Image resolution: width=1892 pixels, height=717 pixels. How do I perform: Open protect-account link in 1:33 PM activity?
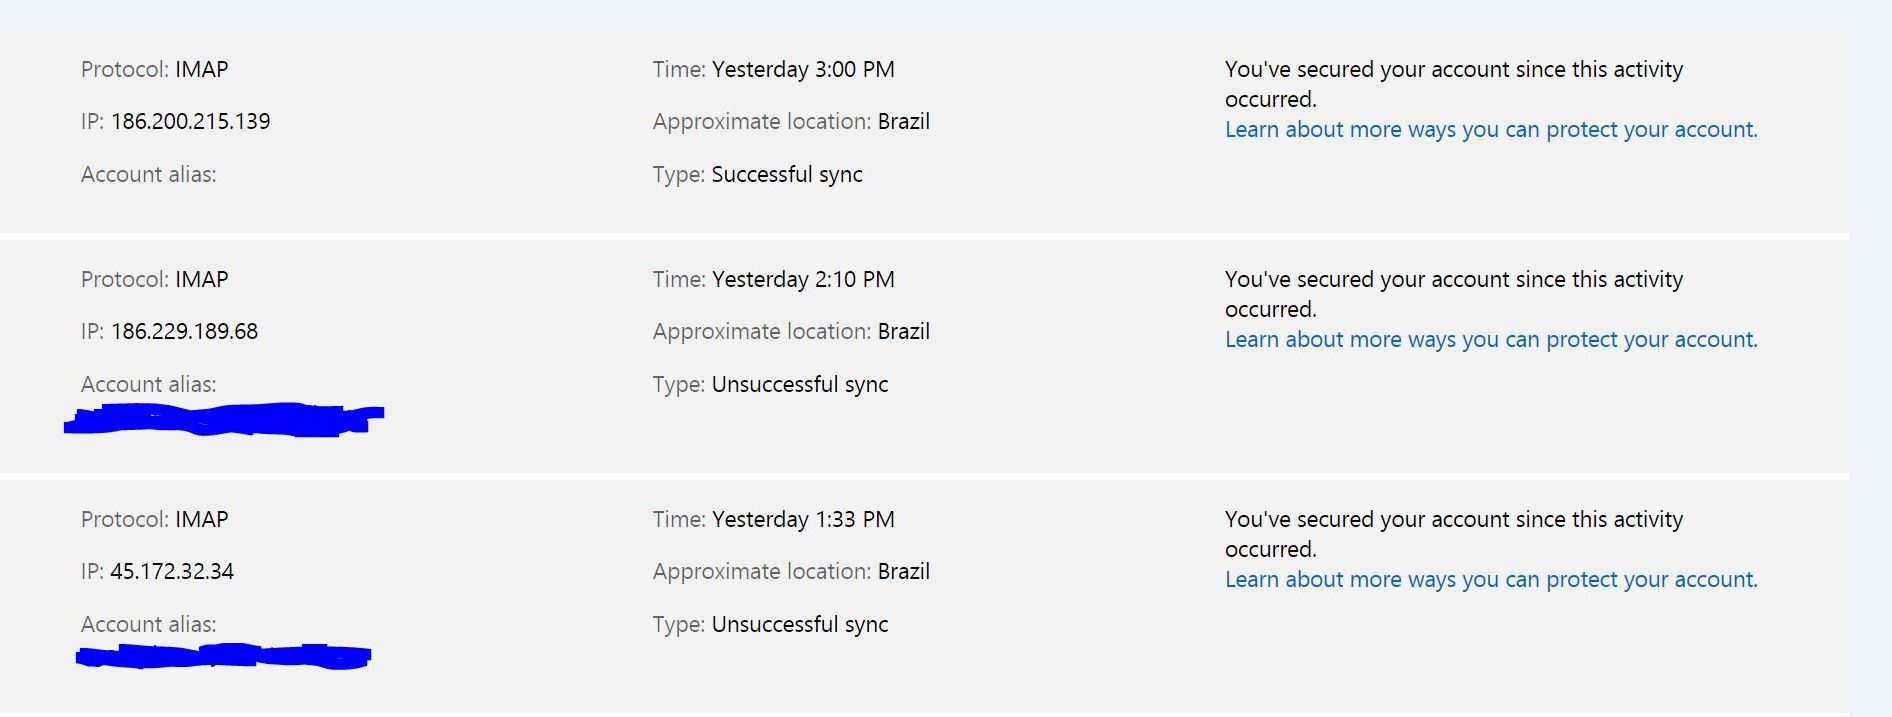(1491, 580)
